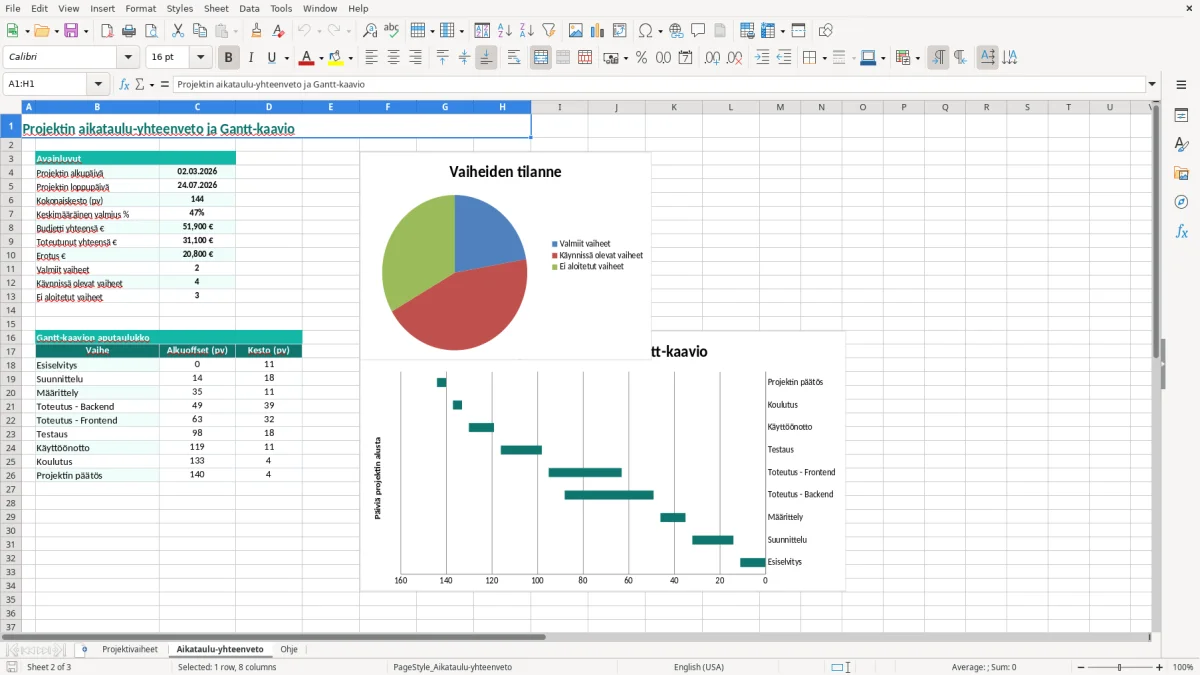The width and height of the screenshot is (1200, 675).
Task: Toggle Merge and Center Cells
Action: tap(541, 58)
